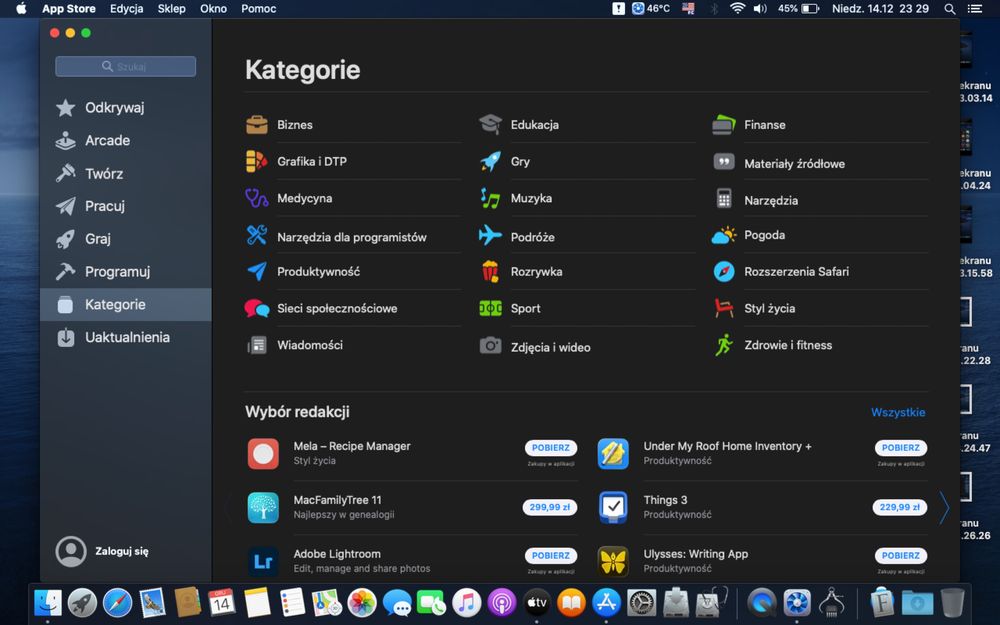Select Twórz sidebar section

click(x=126, y=173)
